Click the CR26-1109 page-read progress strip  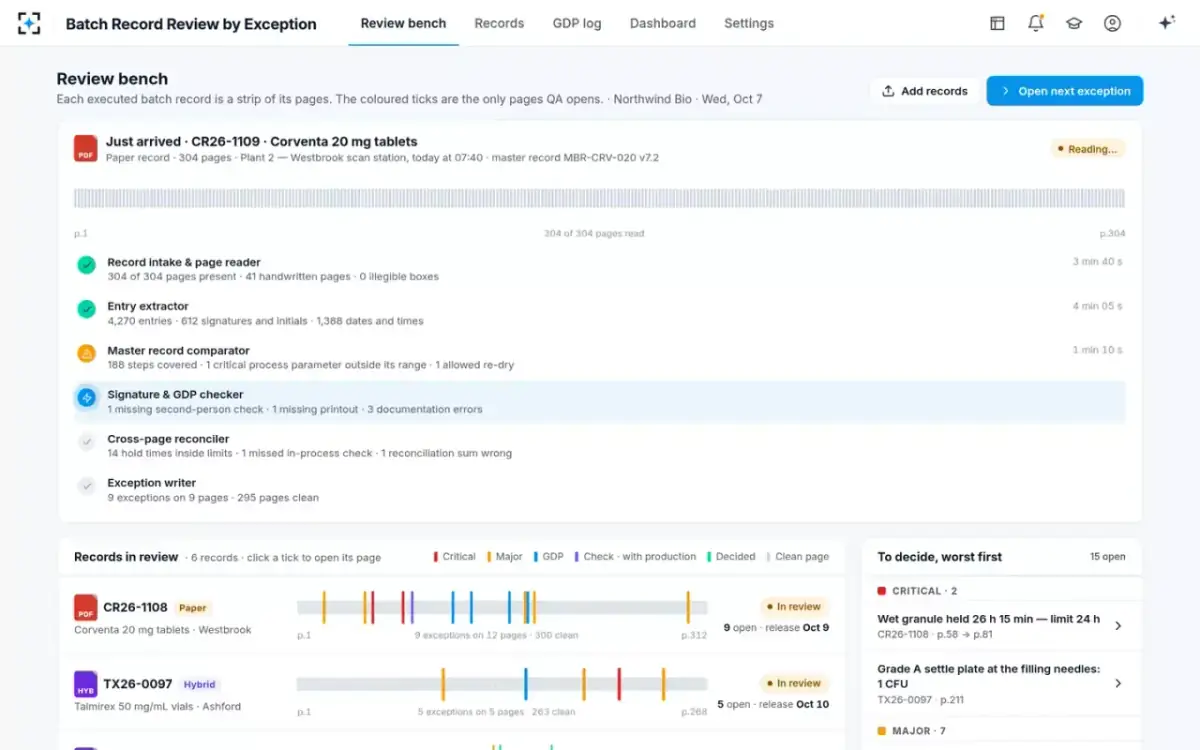[x=599, y=198]
